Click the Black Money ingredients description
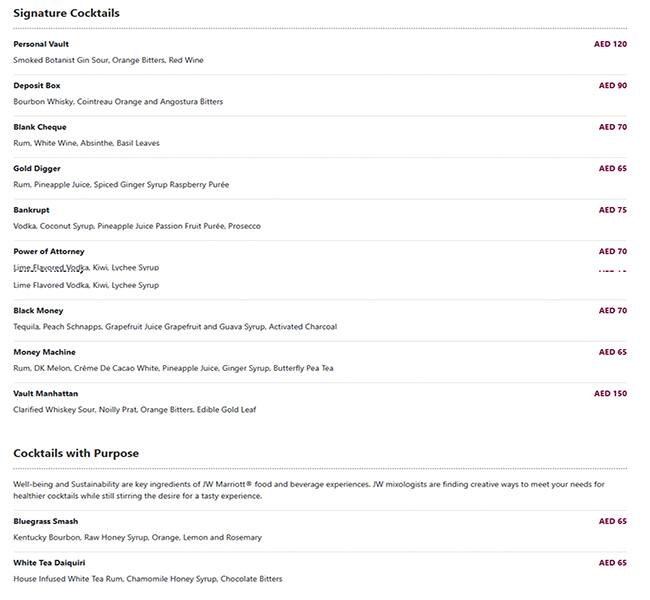Screen dimensions: 650x600 pos(175,327)
